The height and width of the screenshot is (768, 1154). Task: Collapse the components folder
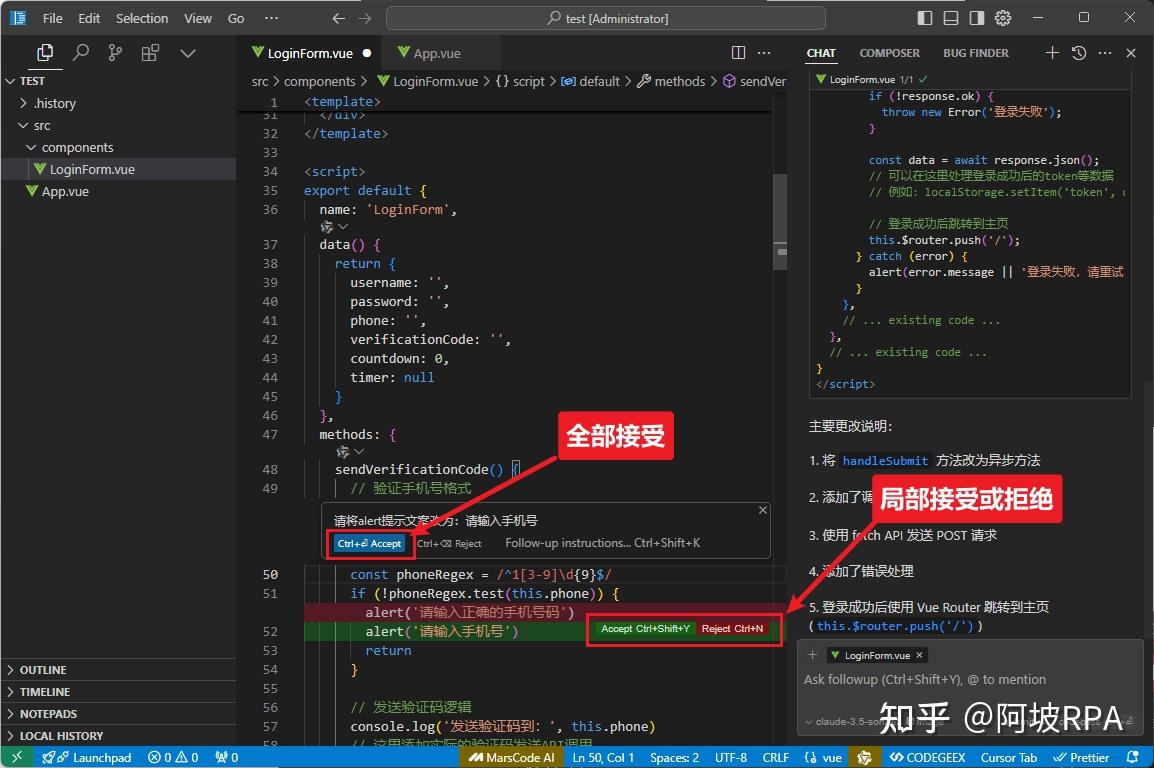click(x=77, y=147)
